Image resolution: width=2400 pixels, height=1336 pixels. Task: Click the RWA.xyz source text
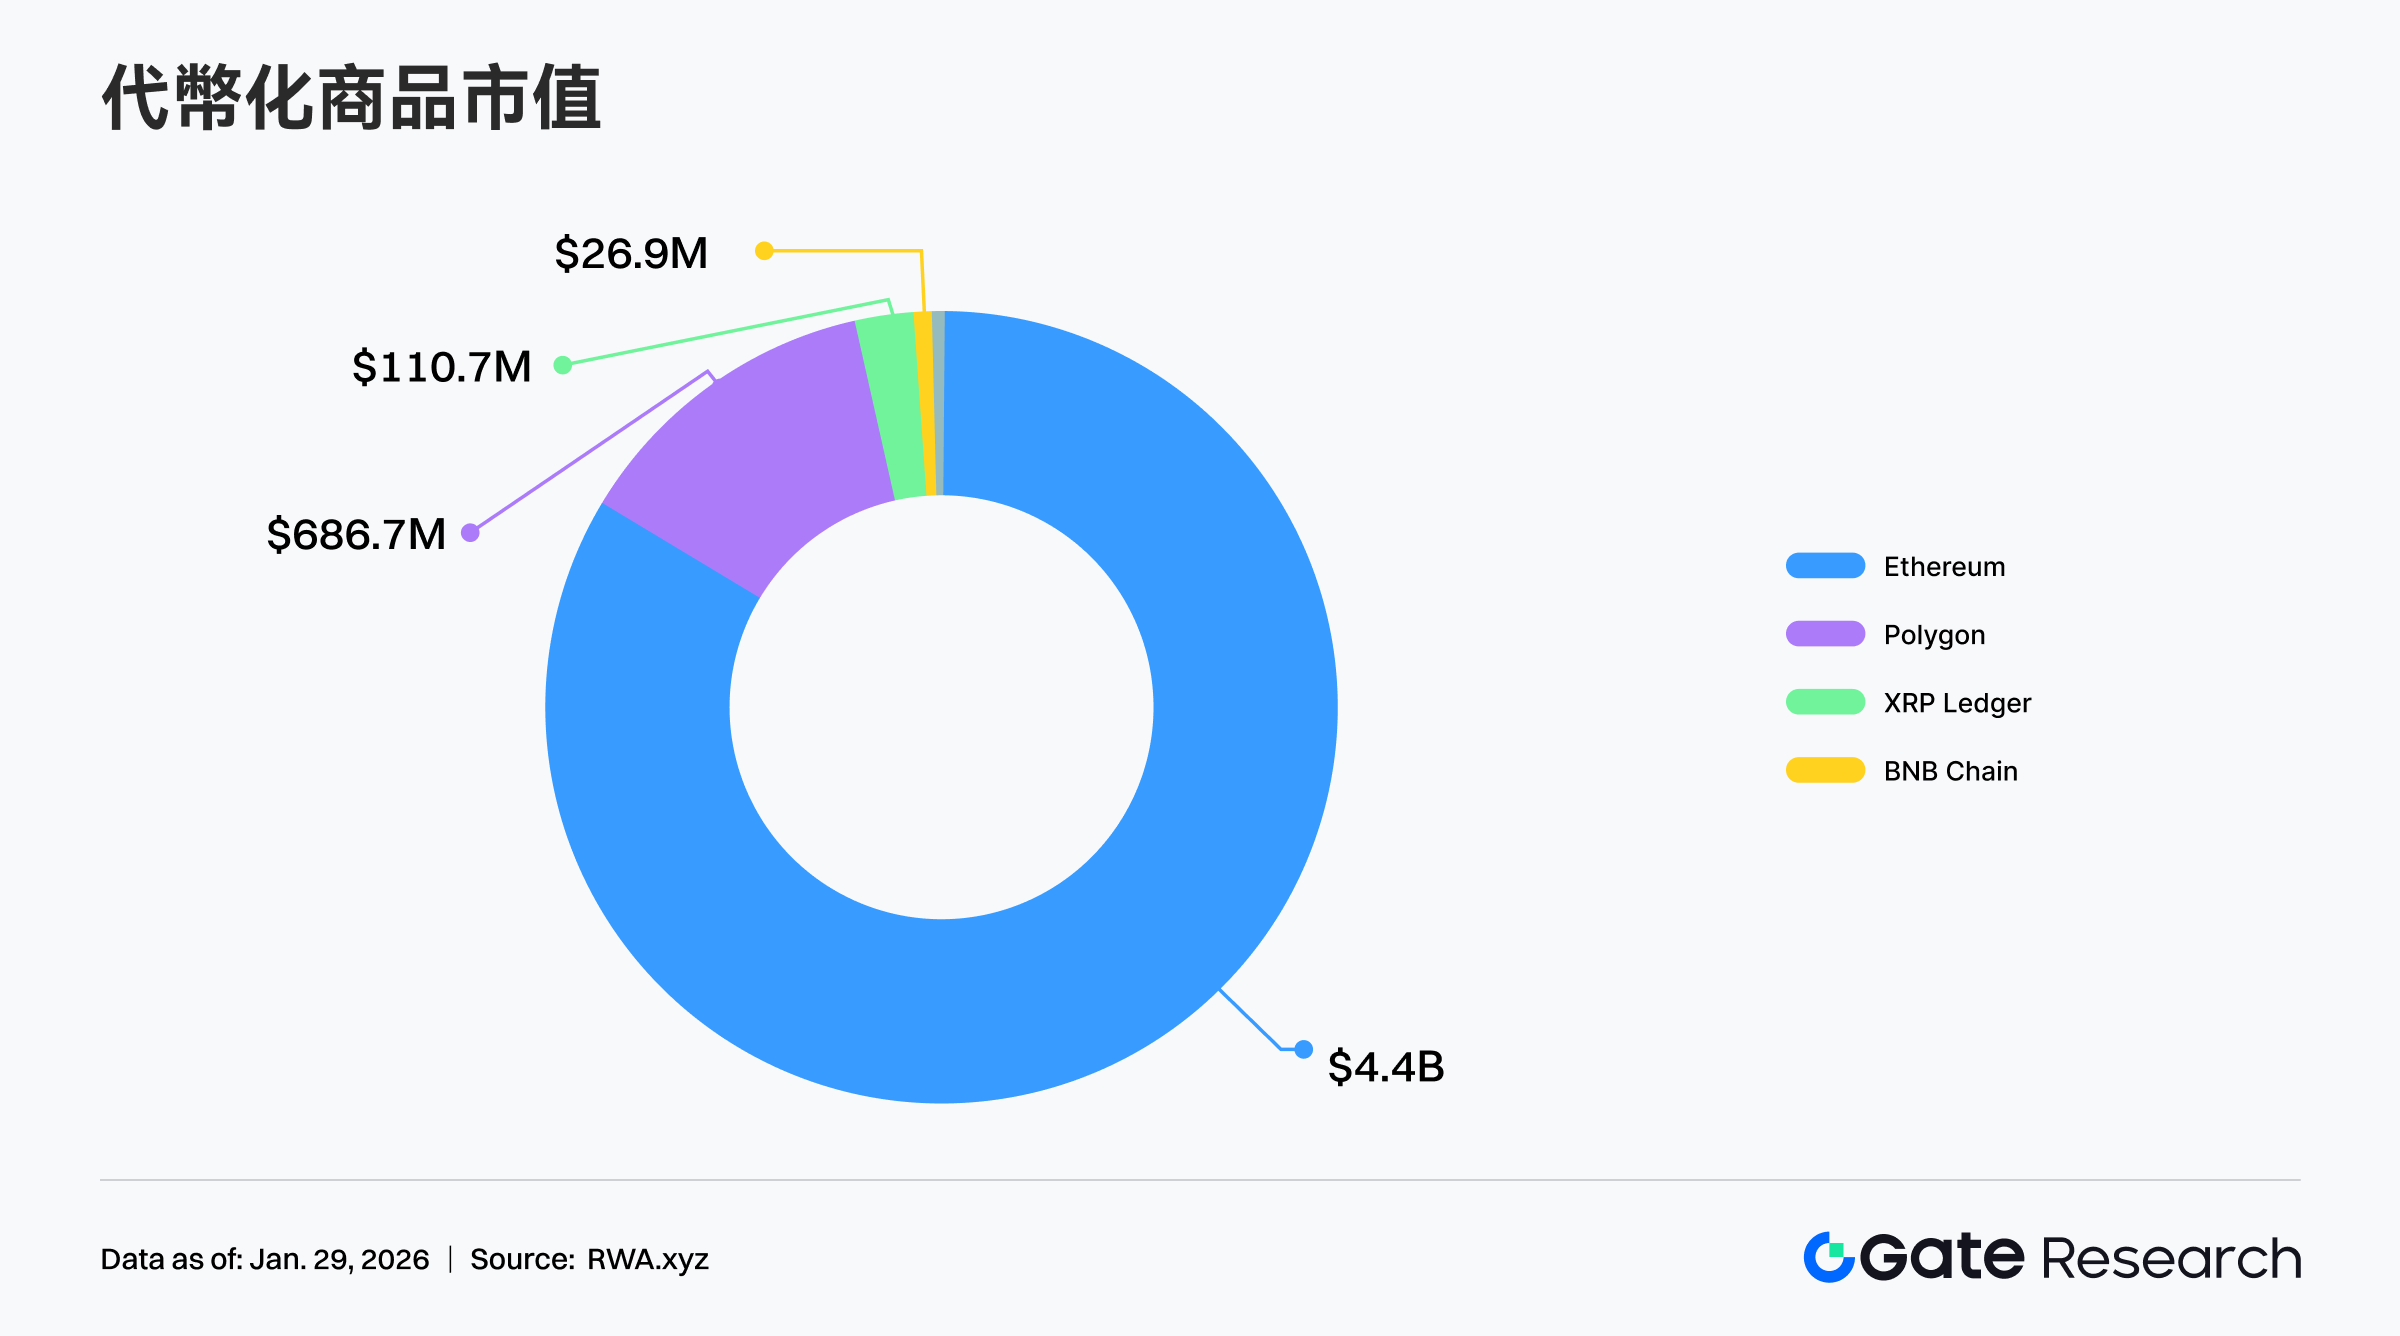click(647, 1259)
